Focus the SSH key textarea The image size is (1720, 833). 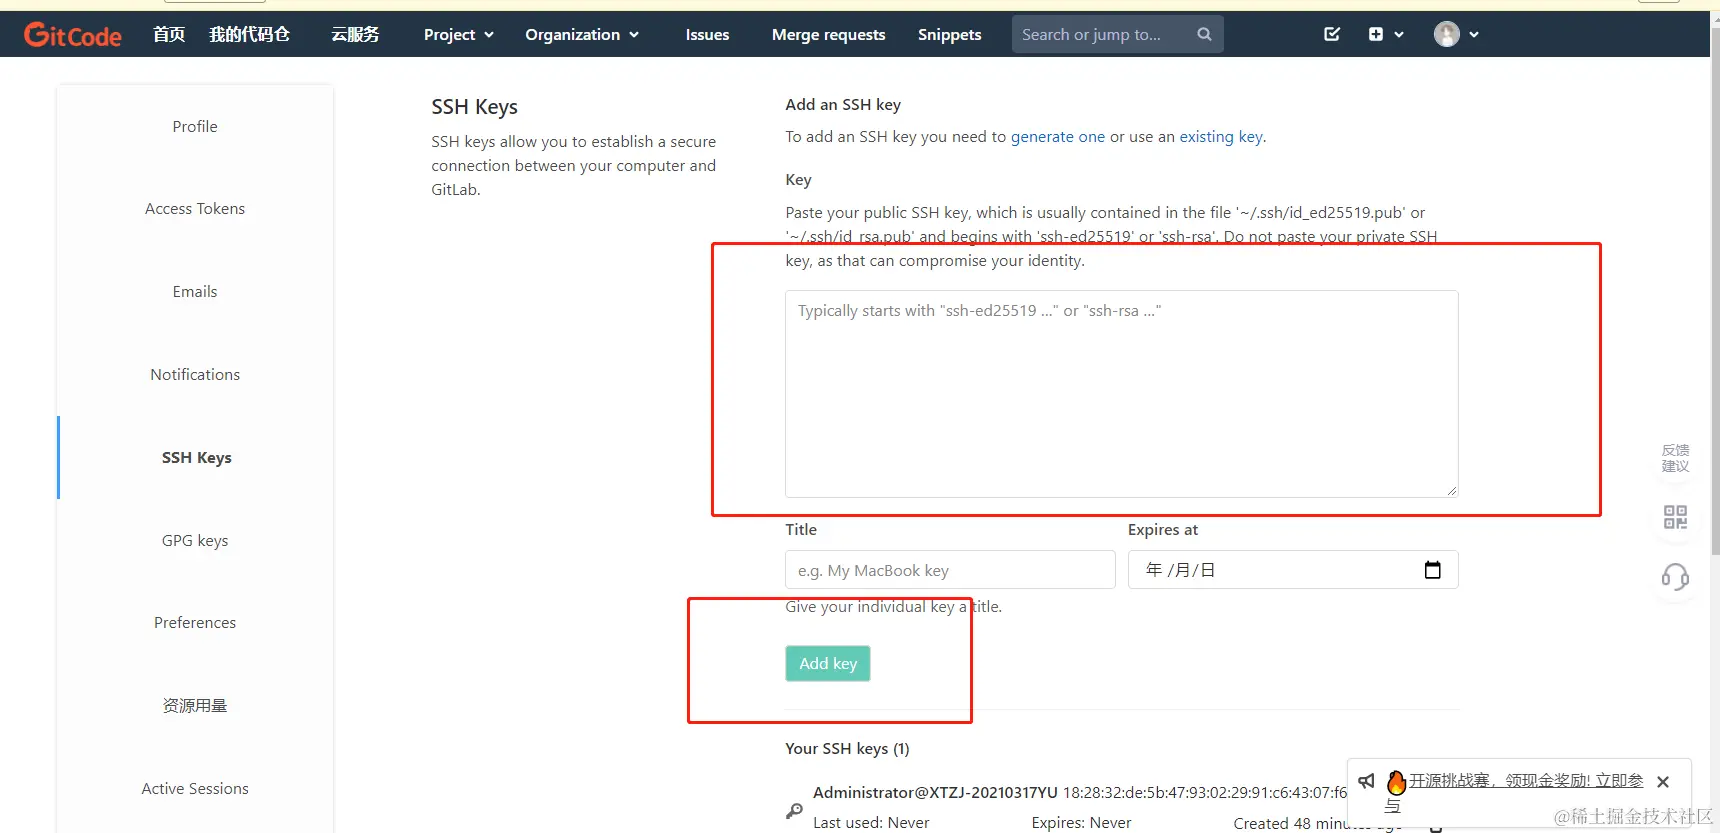1121,394
